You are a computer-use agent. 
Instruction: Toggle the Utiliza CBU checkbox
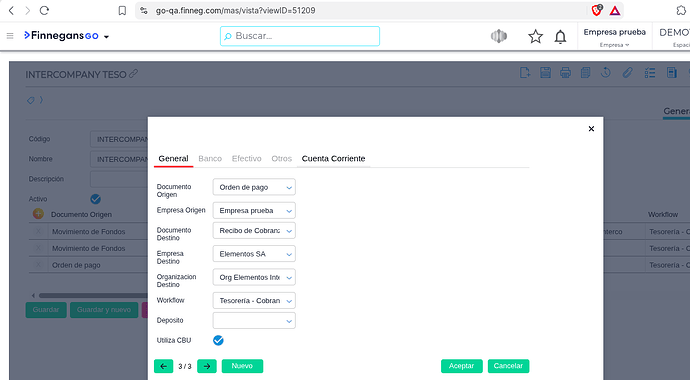pos(218,340)
